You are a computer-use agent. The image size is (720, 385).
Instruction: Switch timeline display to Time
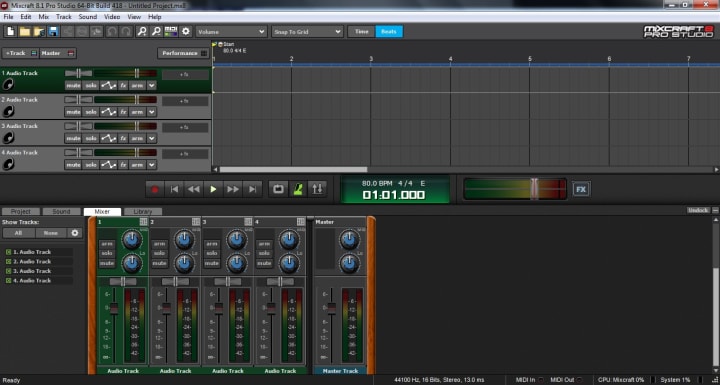[361, 32]
